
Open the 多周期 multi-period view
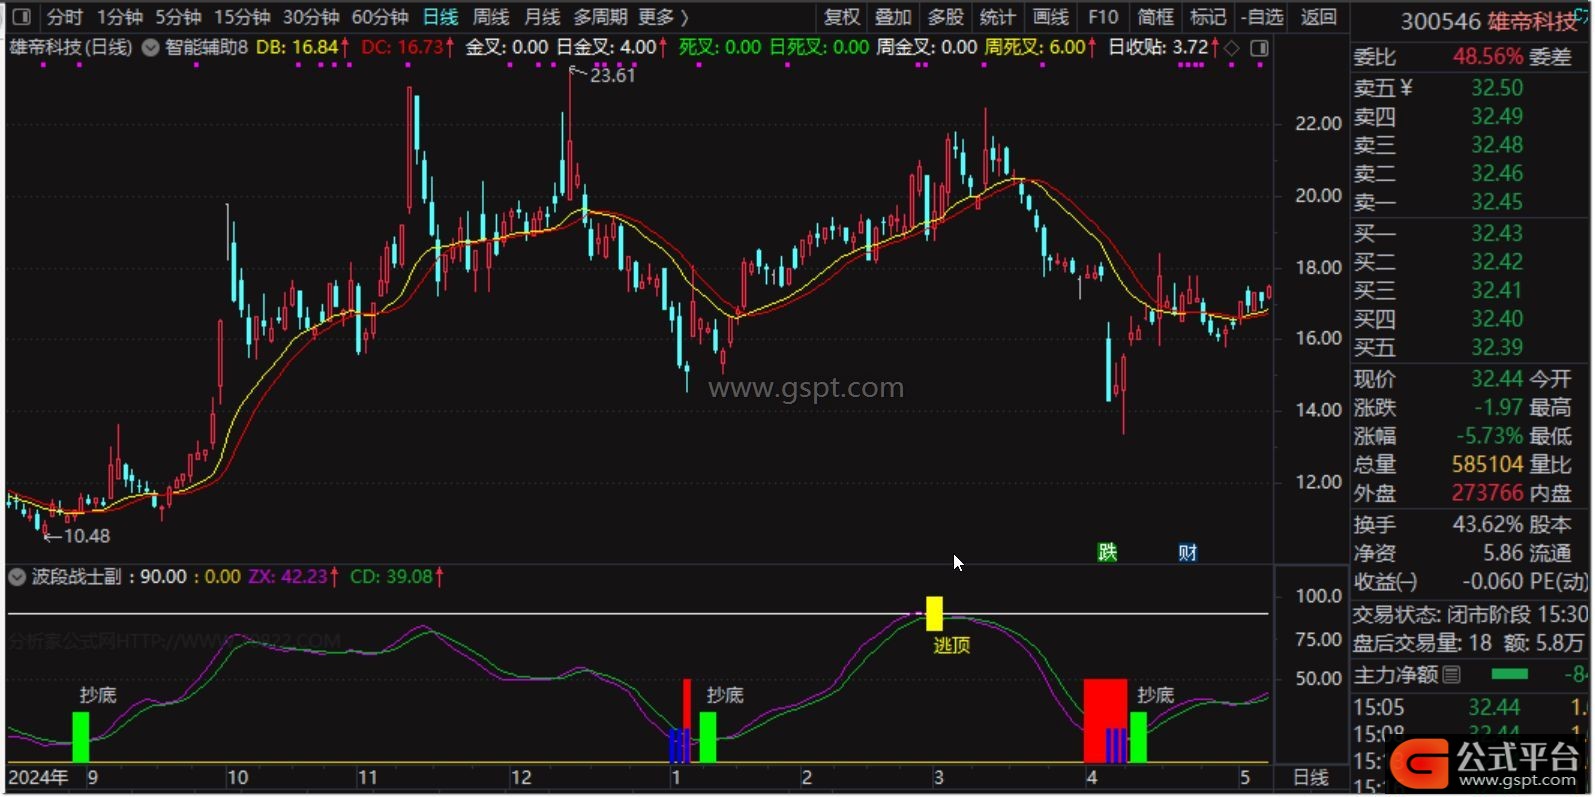(x=600, y=17)
